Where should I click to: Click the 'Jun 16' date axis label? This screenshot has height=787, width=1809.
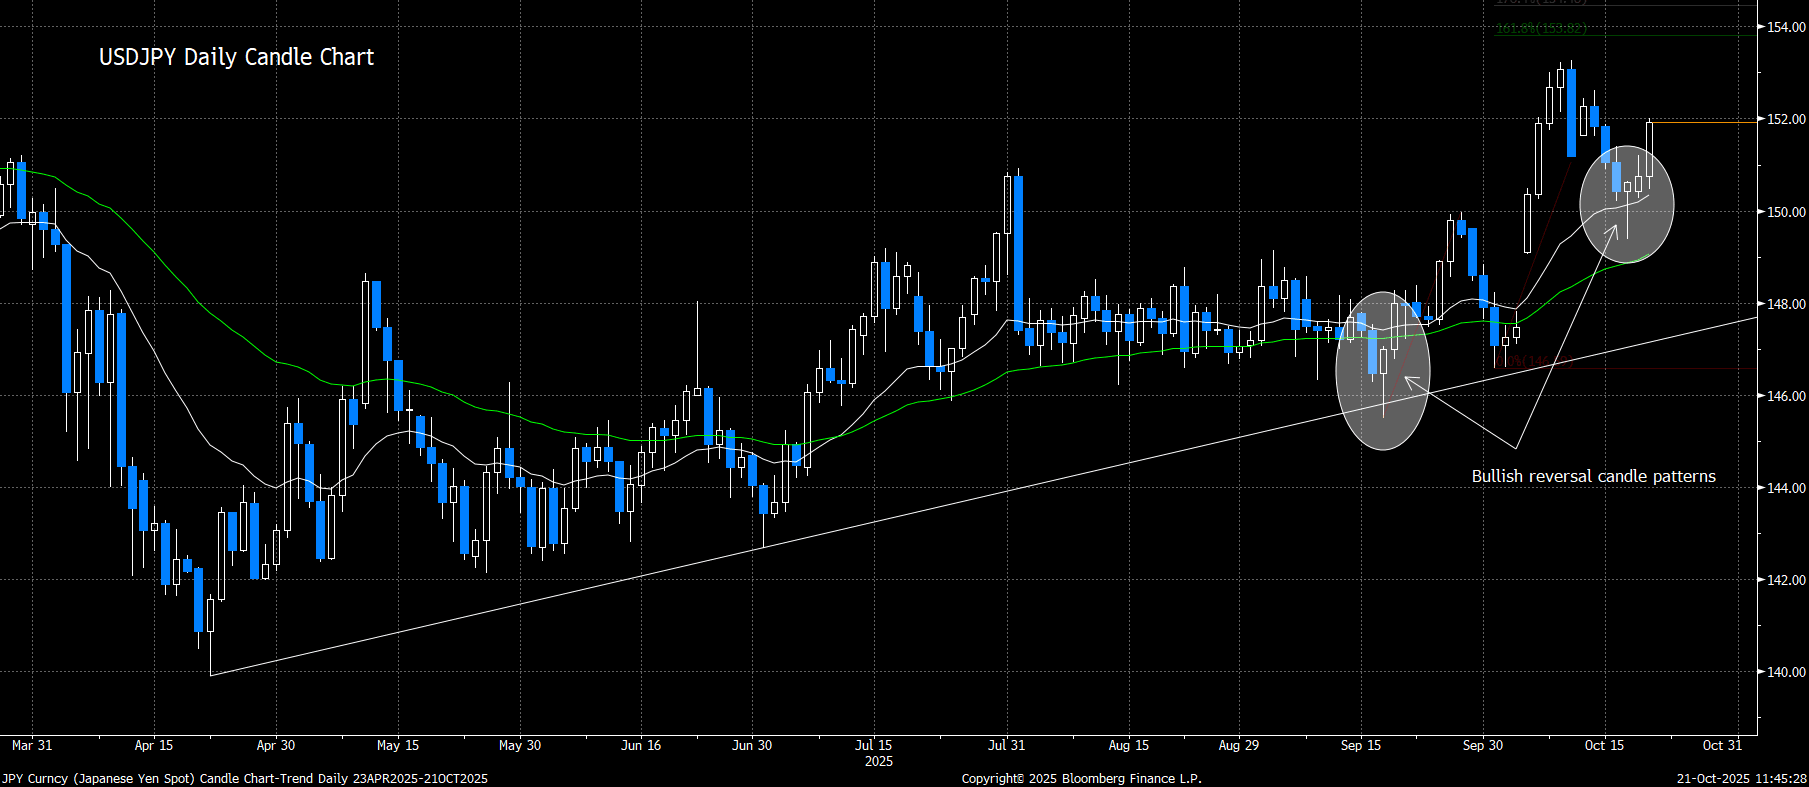[x=641, y=745]
